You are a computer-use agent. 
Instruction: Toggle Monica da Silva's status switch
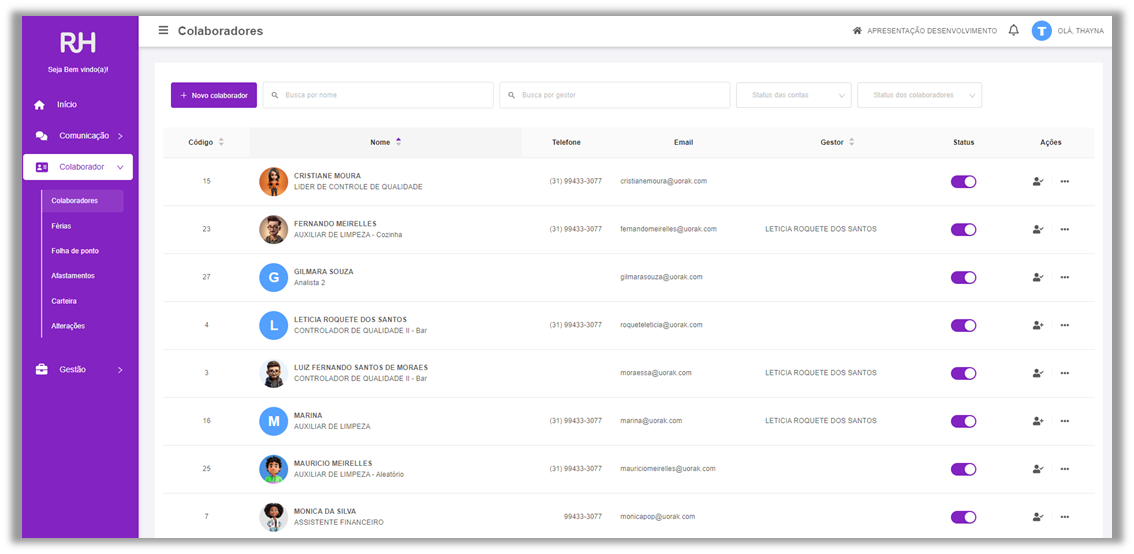[x=963, y=517]
